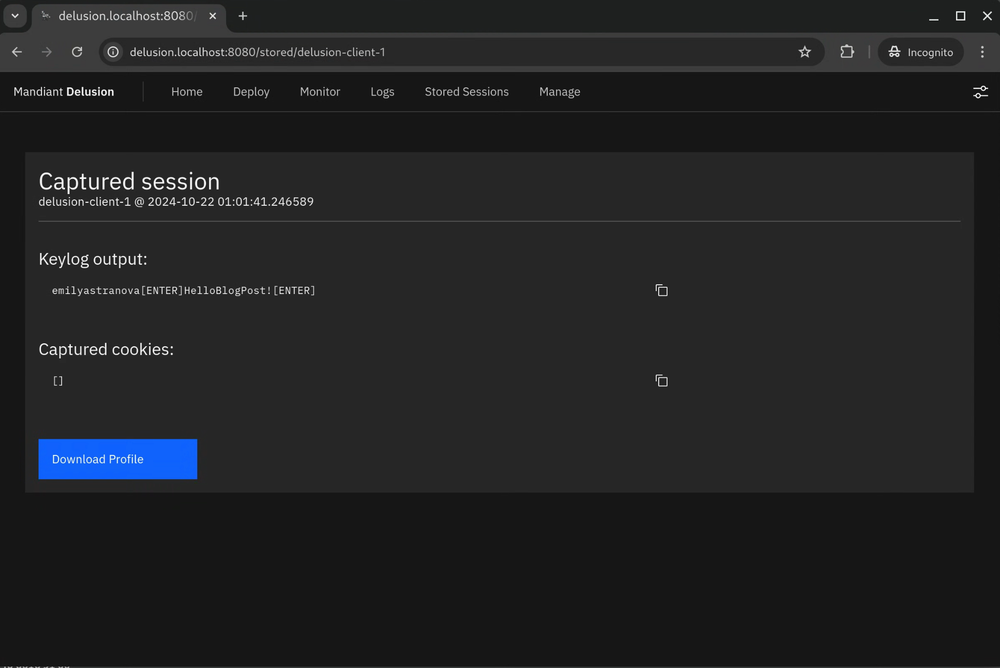The width and height of the screenshot is (1000, 668).
Task: Minimize the browser window
Action: point(933,17)
